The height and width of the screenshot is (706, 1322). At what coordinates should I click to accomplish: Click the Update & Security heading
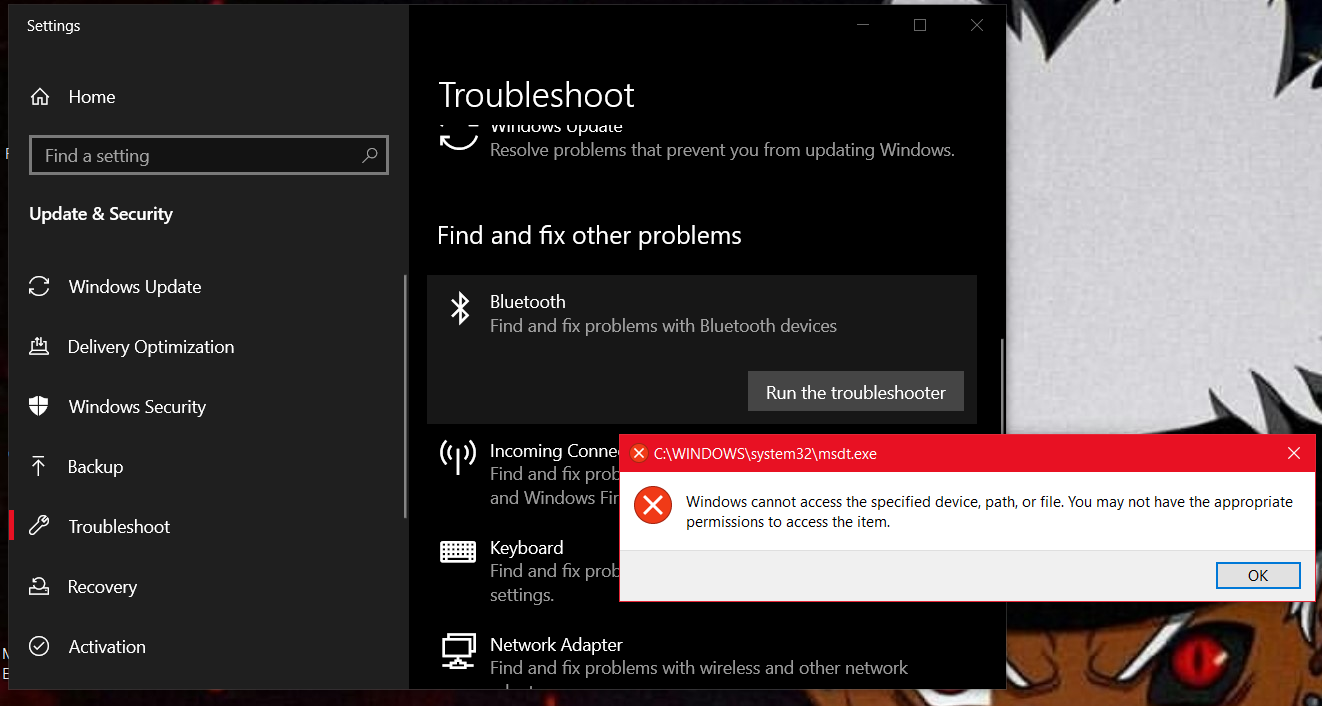point(101,214)
